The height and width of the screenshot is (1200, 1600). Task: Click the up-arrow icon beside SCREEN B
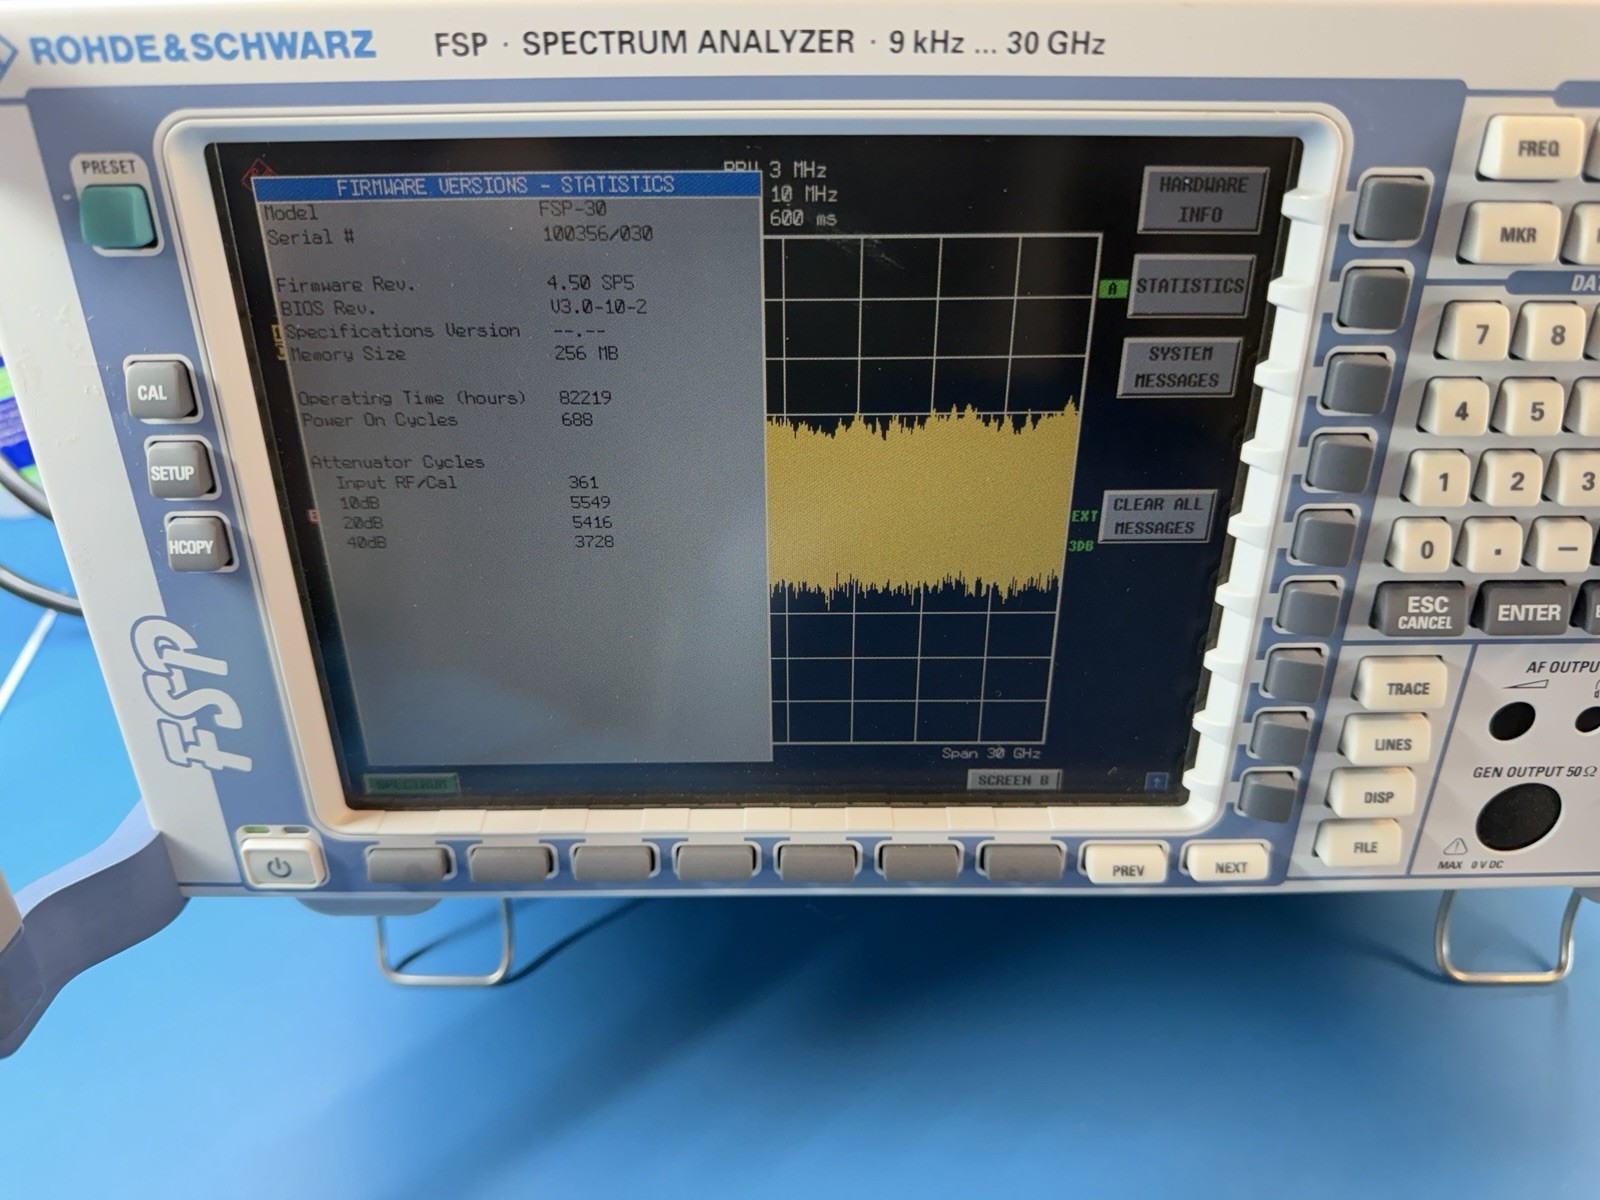(1156, 780)
